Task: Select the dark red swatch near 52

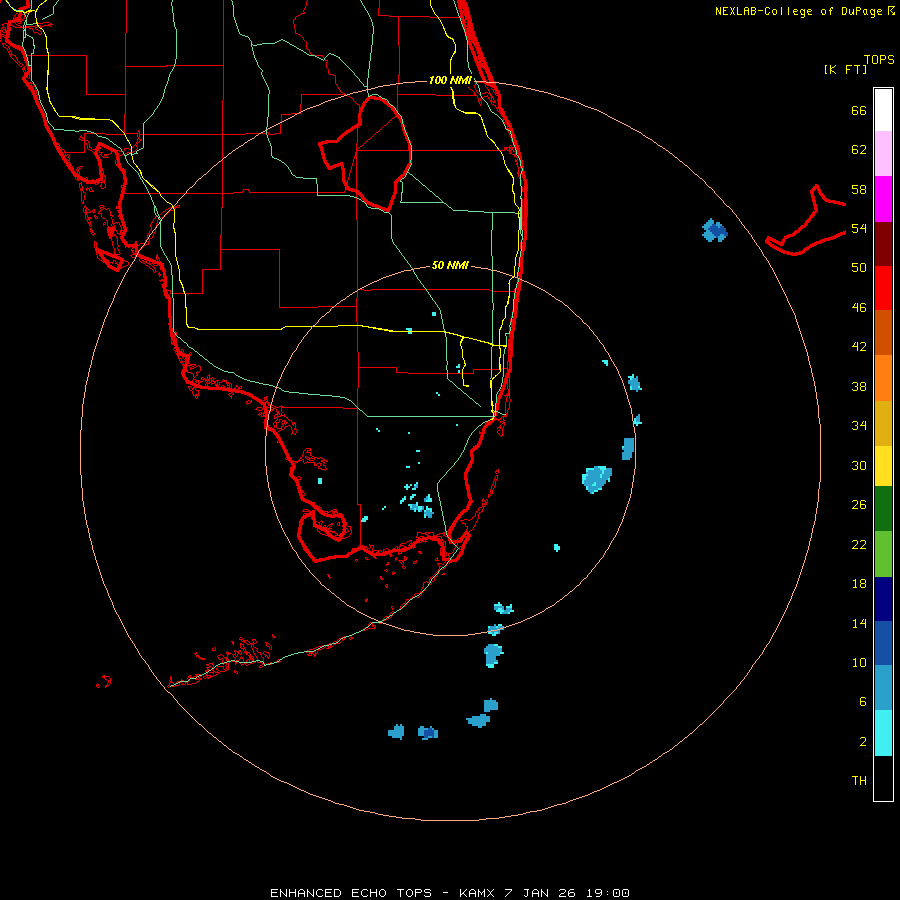Action: (883, 243)
